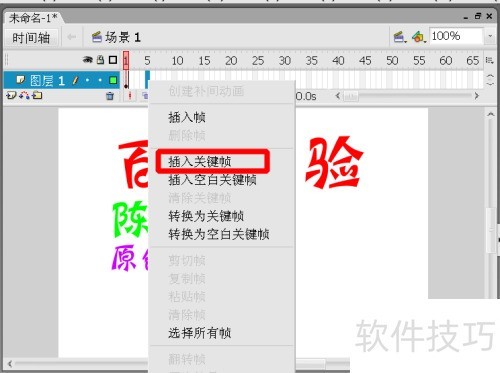Click the stage vertical scrollbar thumb
The height and width of the screenshot is (373, 500).
click(491, 230)
